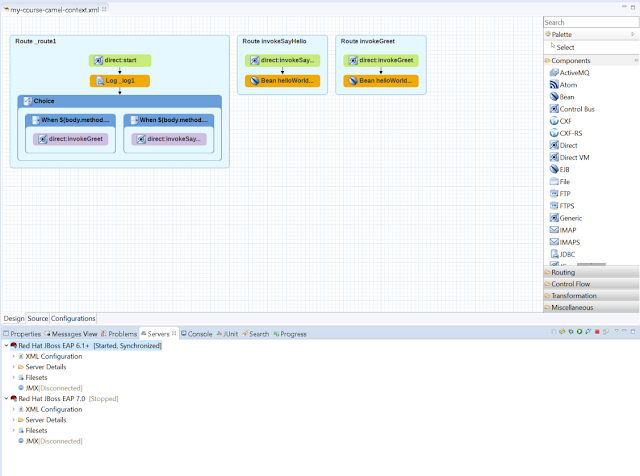Expand the Miscellaneous palette drawer
The height and width of the screenshot is (476, 640).
pyautogui.click(x=591, y=307)
